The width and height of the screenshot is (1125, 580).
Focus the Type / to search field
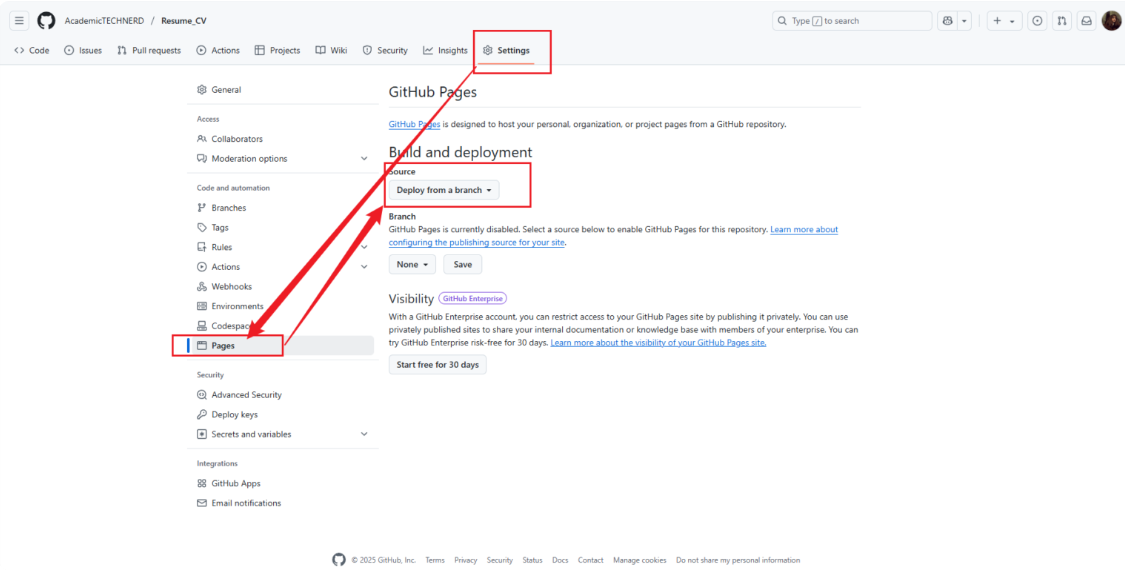coord(852,21)
